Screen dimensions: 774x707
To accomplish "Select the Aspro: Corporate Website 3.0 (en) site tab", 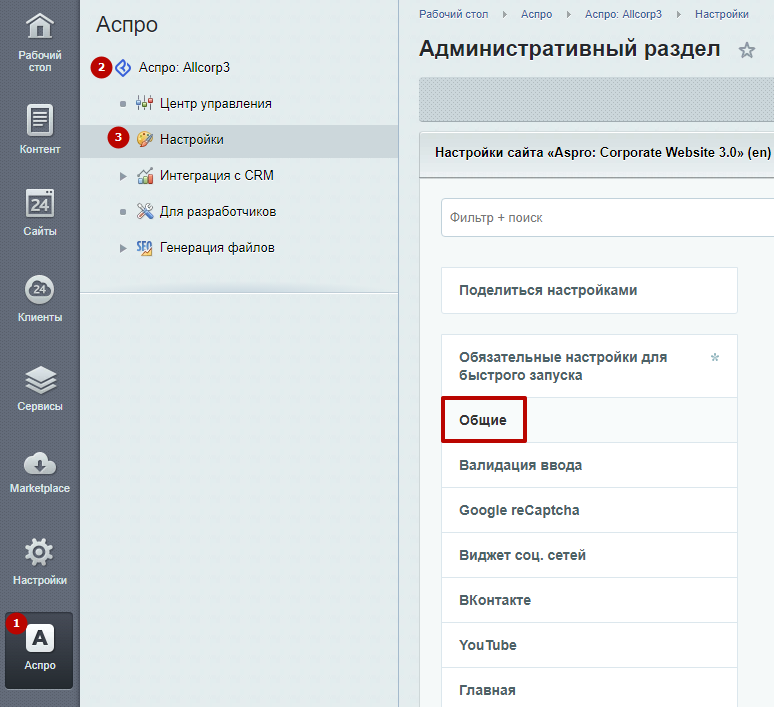I will pyautogui.click(x=602, y=153).
